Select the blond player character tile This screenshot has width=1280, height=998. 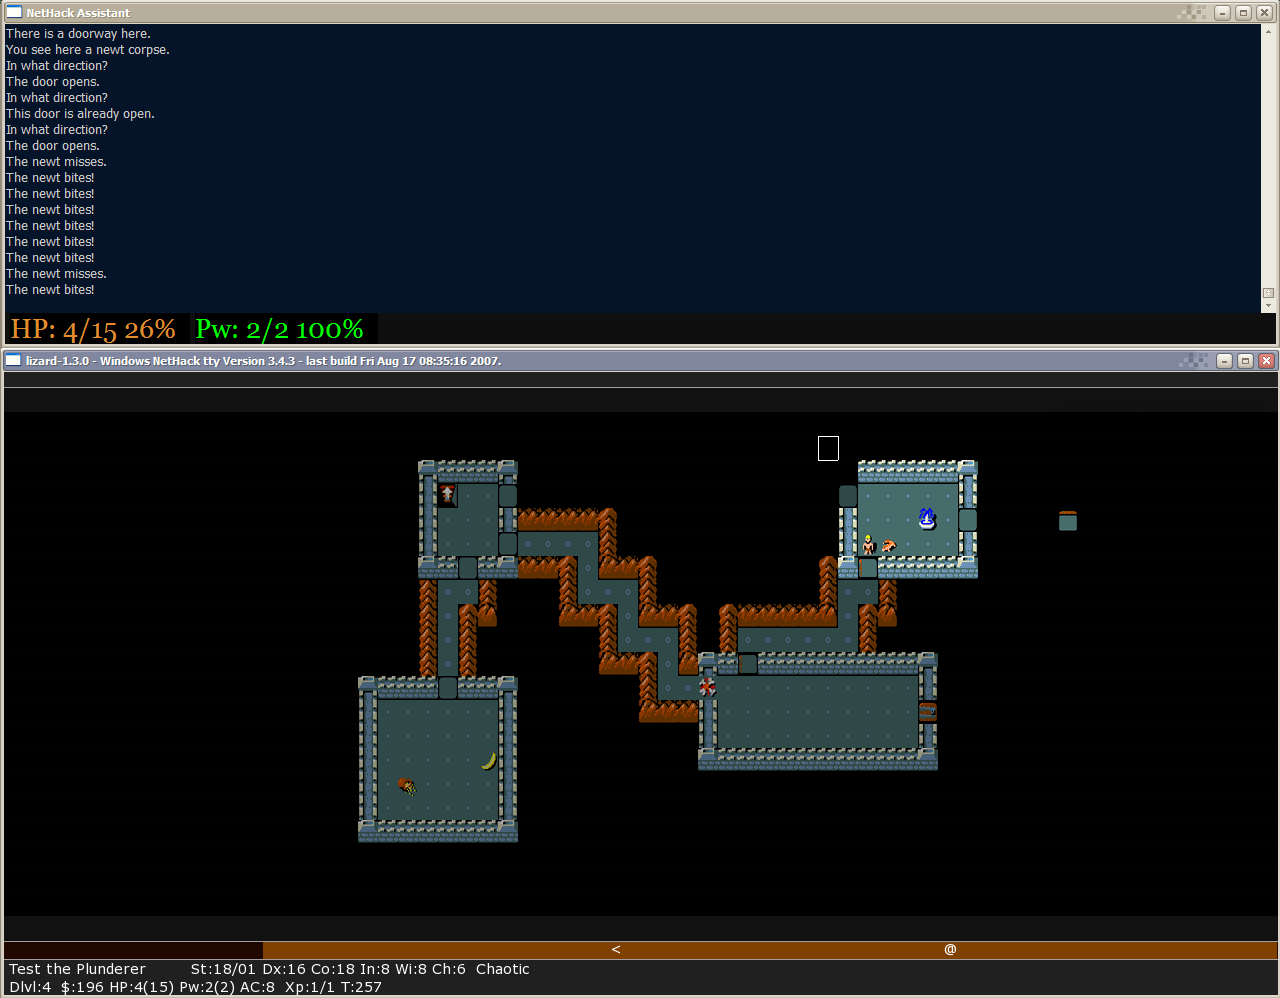coord(868,544)
